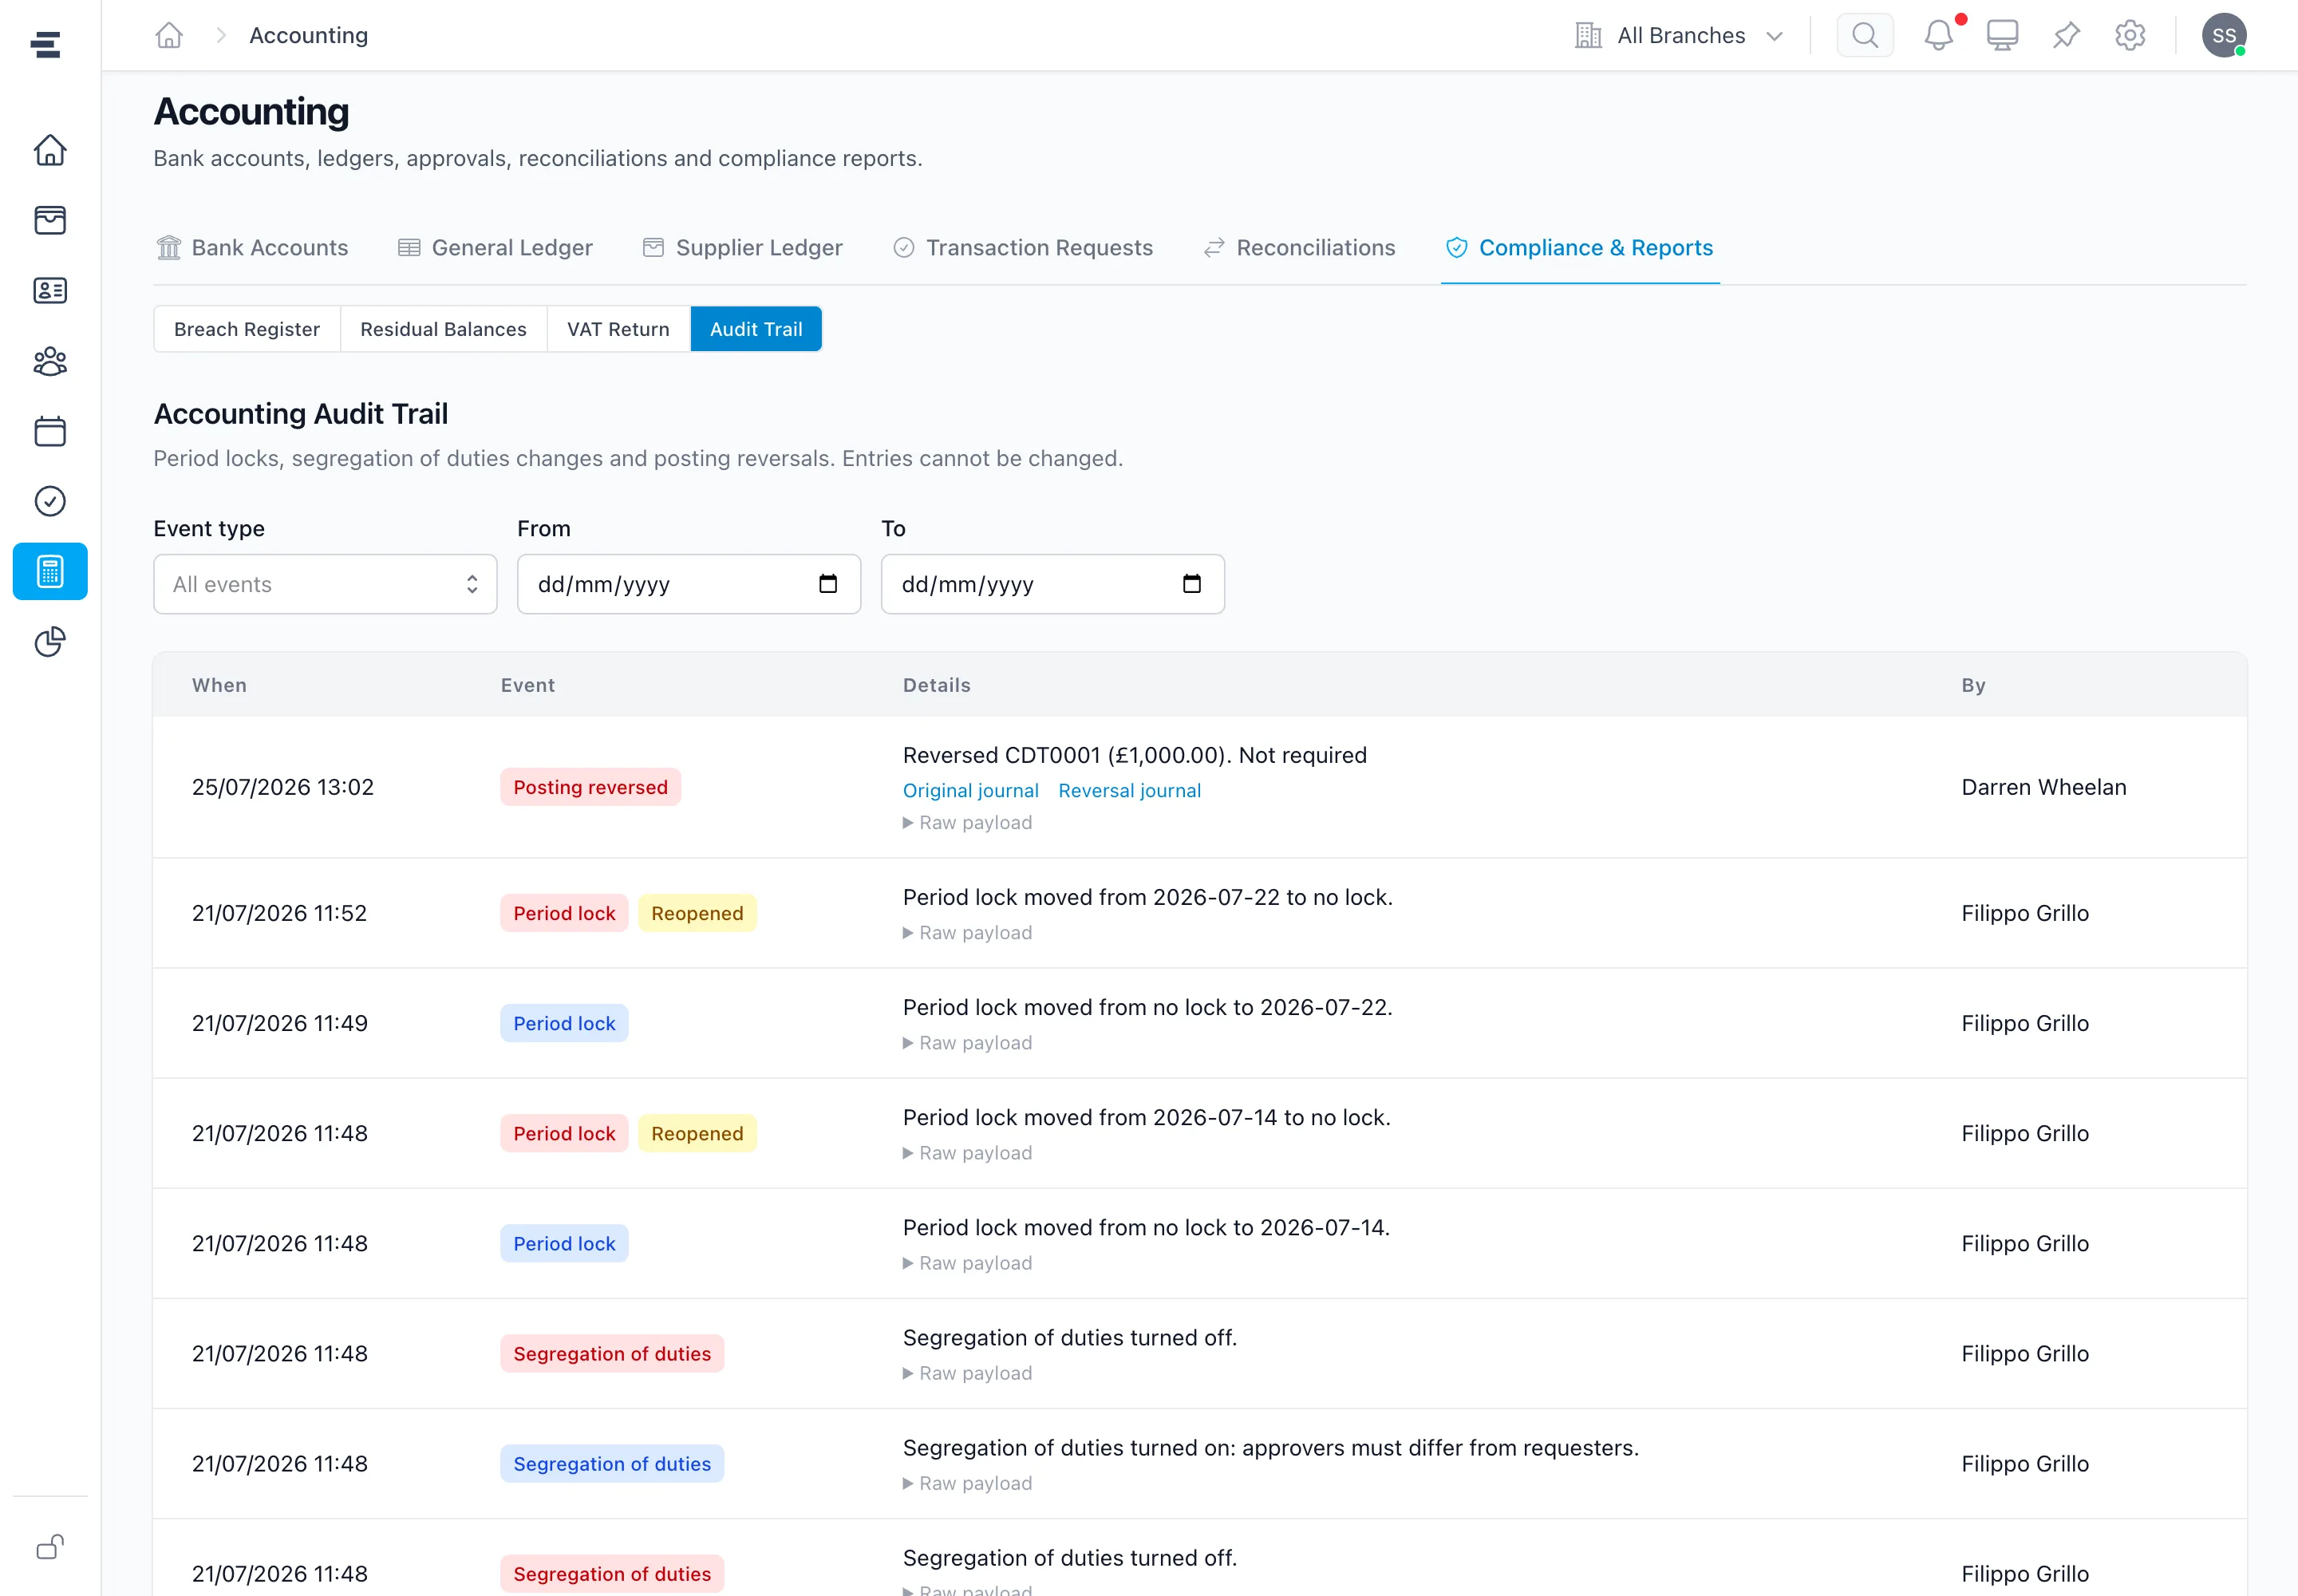This screenshot has width=2298, height=1596.
Task: Open the people group sidebar icon
Action: (50, 361)
